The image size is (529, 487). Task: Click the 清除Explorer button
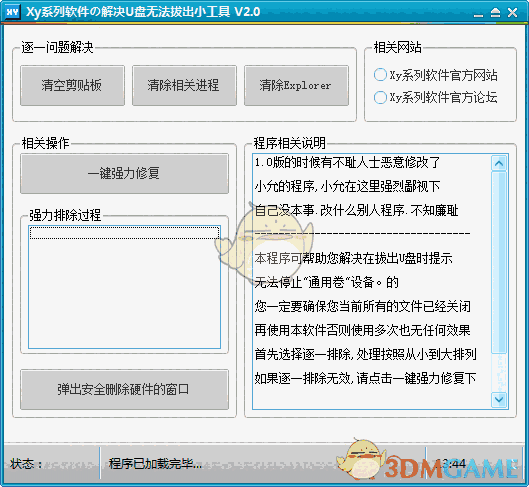pyautogui.click(x=296, y=86)
